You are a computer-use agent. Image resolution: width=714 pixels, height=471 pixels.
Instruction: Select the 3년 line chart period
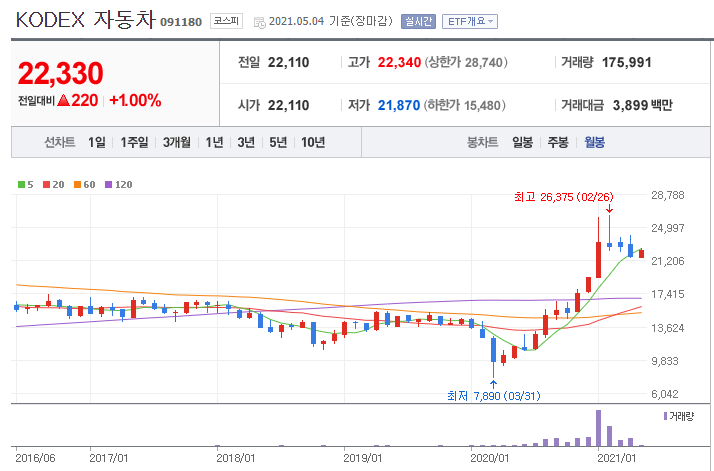point(246,143)
